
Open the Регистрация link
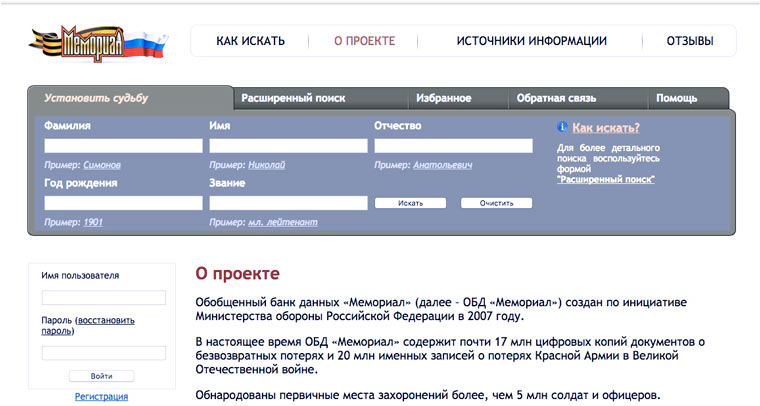click(101, 396)
